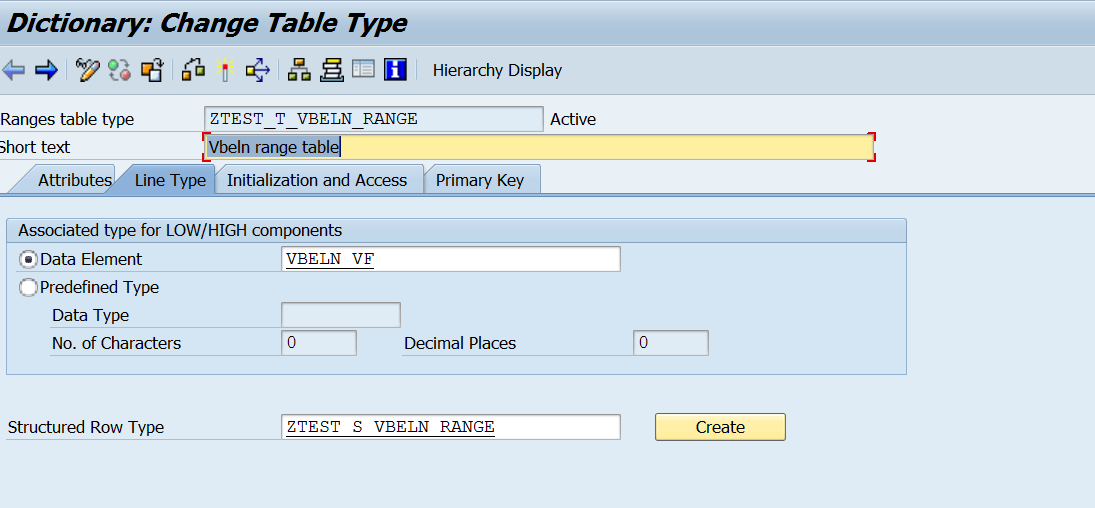Click the Hierarchy Display button

(x=497, y=70)
